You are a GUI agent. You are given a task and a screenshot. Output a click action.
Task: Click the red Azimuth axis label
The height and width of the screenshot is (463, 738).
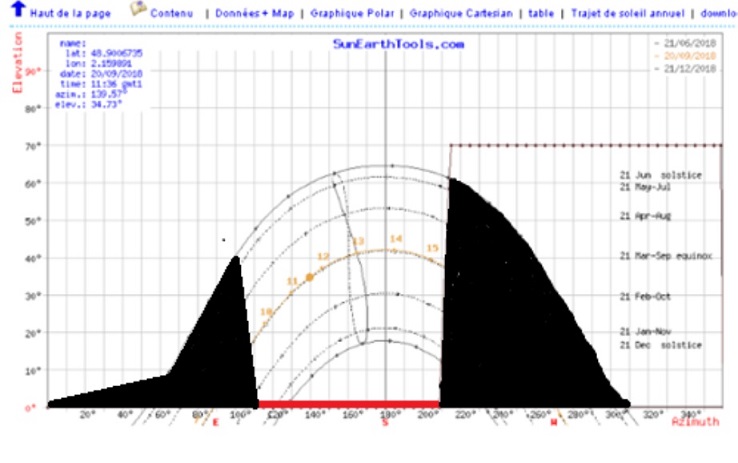tap(695, 422)
